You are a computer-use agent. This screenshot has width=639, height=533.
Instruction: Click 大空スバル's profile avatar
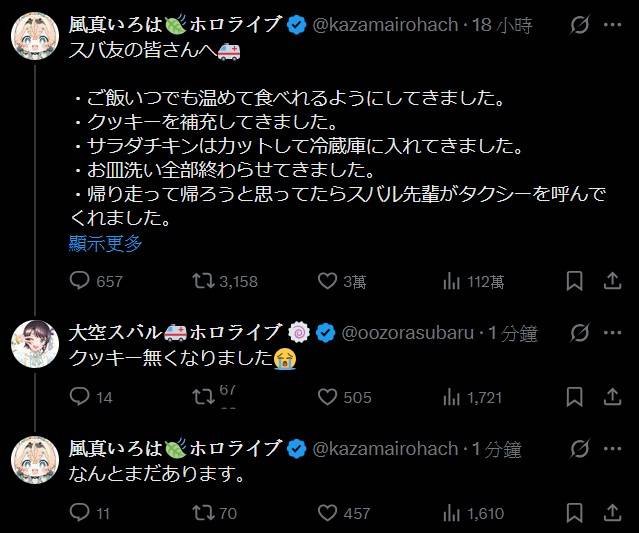tap(31, 343)
